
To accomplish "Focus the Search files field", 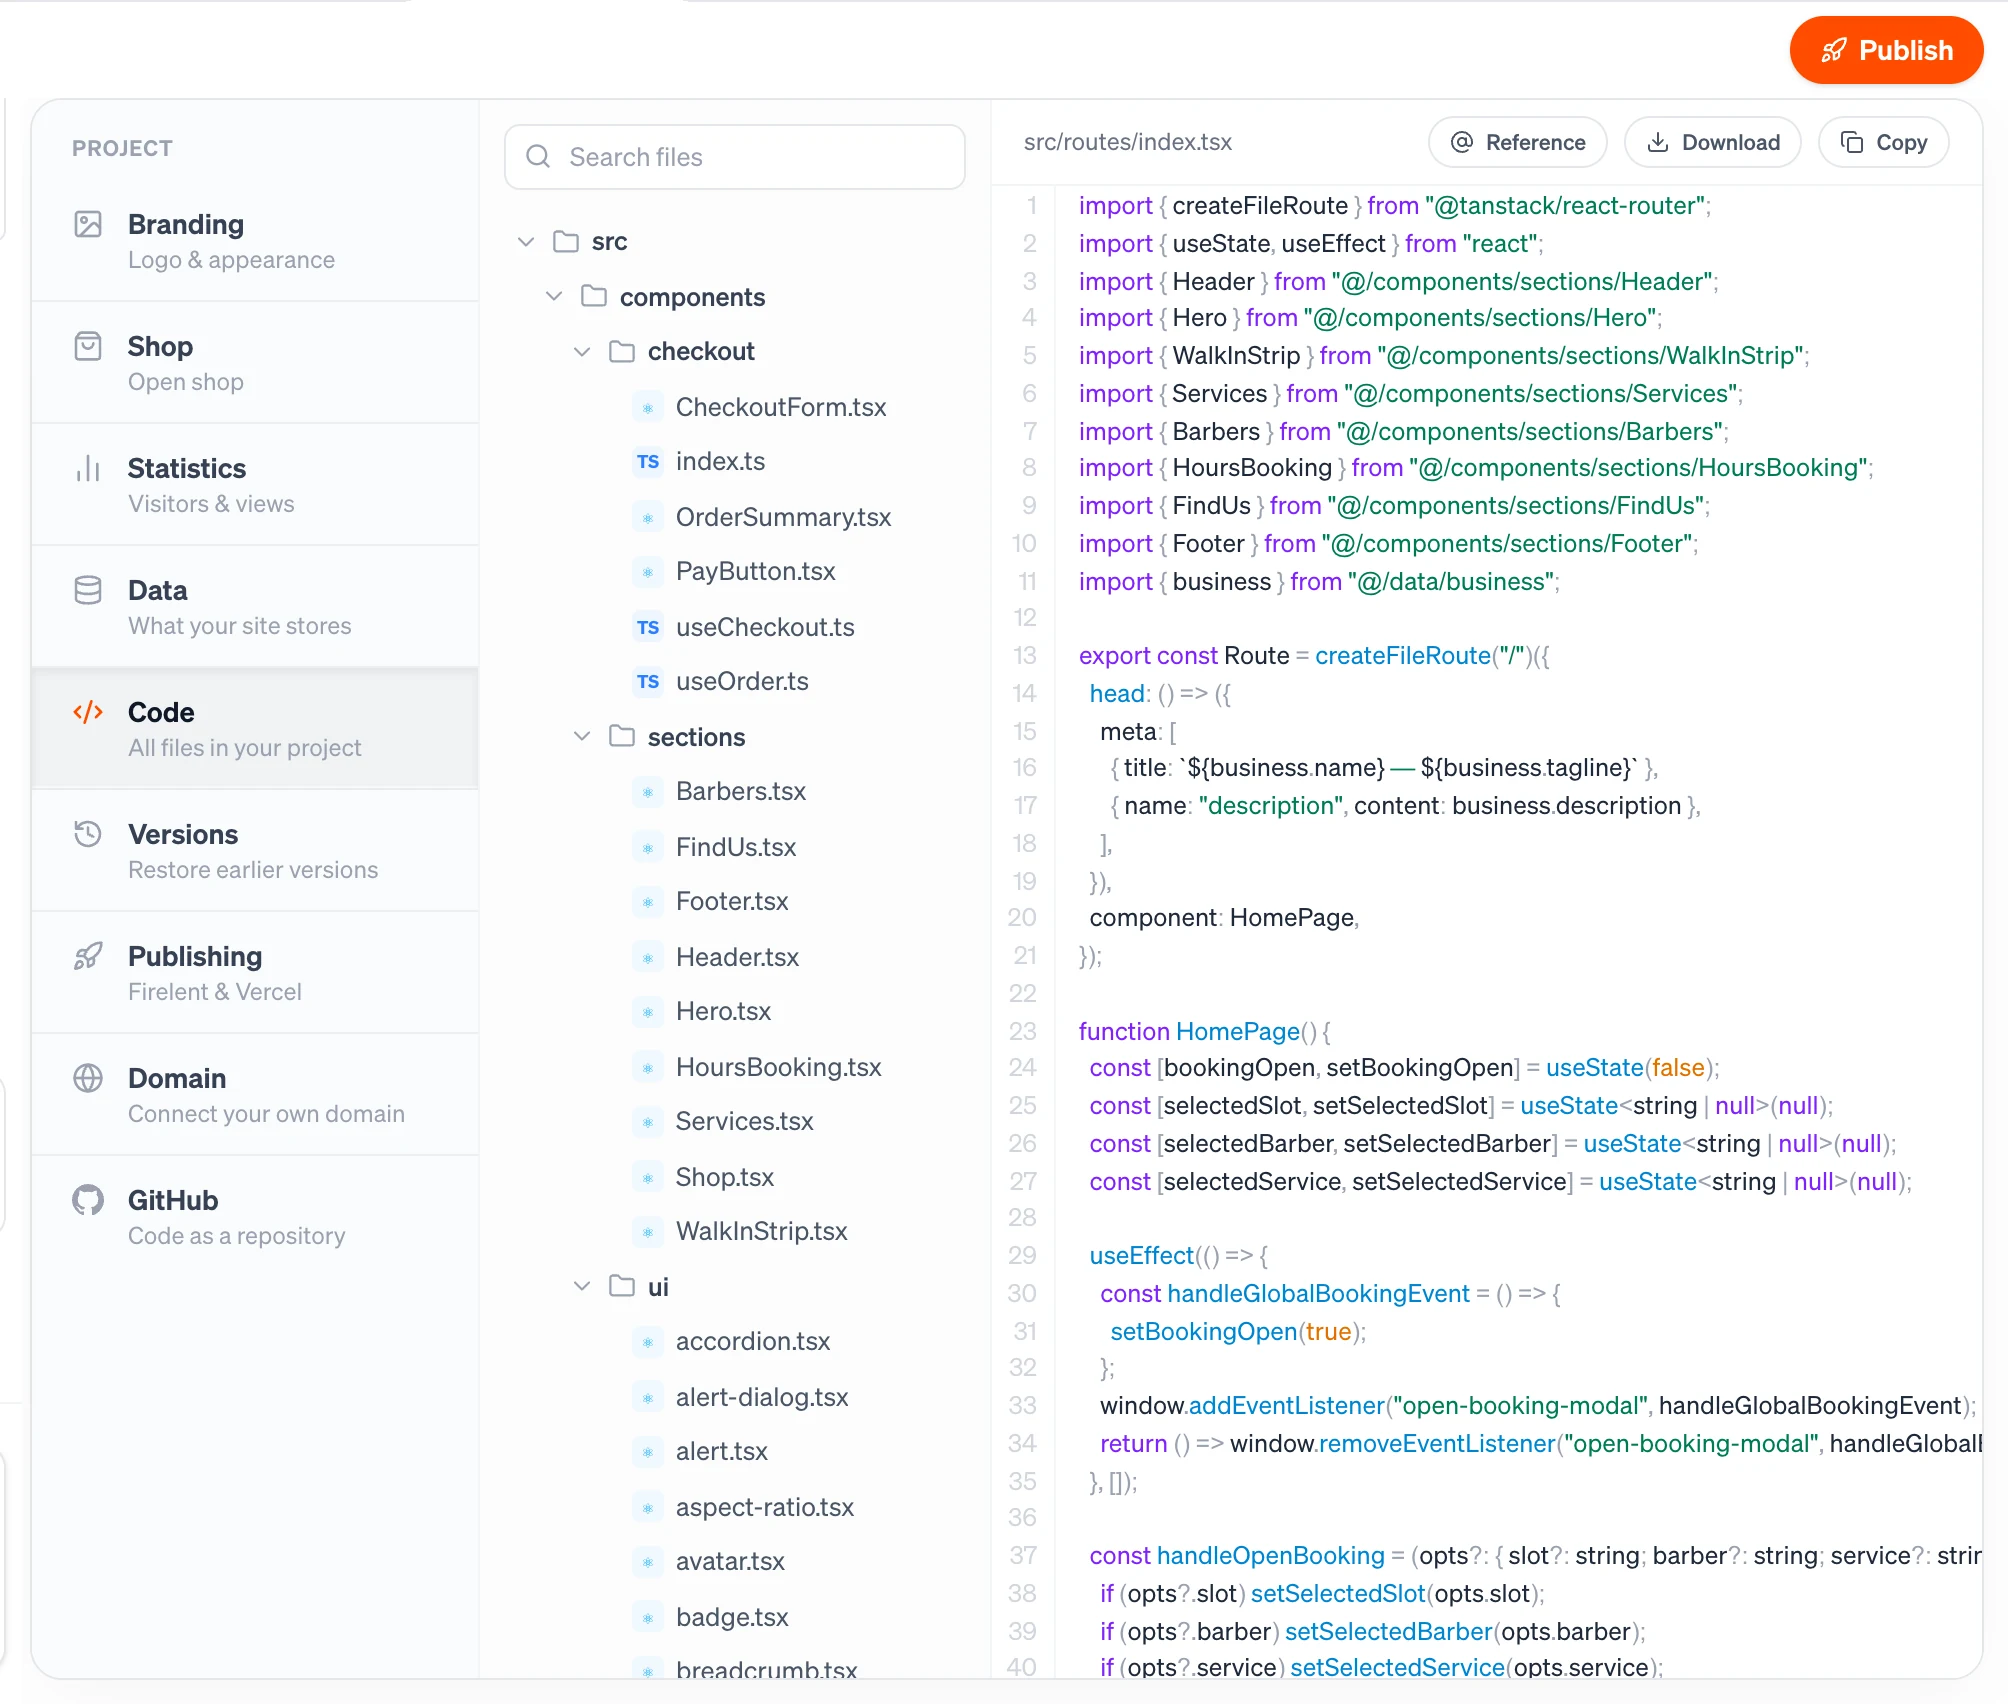I will [735, 156].
